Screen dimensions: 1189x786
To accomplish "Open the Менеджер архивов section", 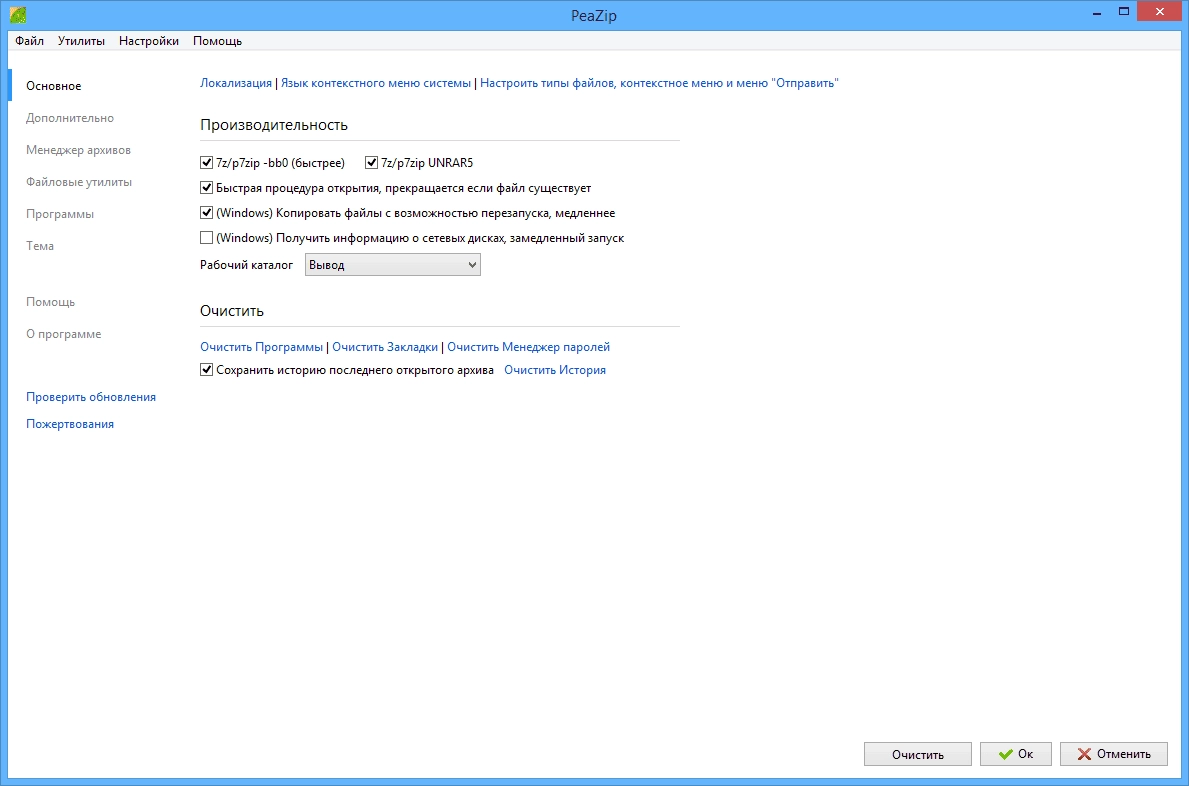I will tap(78, 149).
